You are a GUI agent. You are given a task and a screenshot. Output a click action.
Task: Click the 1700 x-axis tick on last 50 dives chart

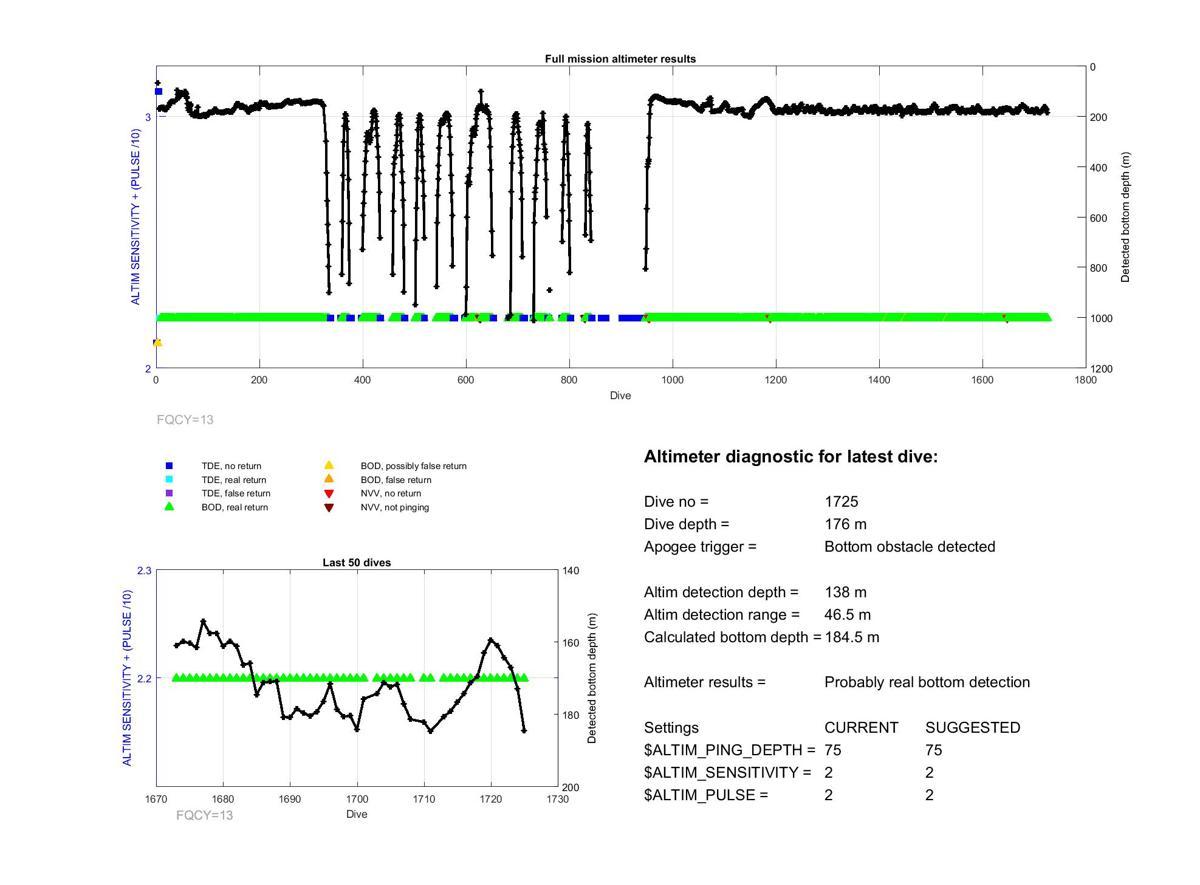[357, 799]
